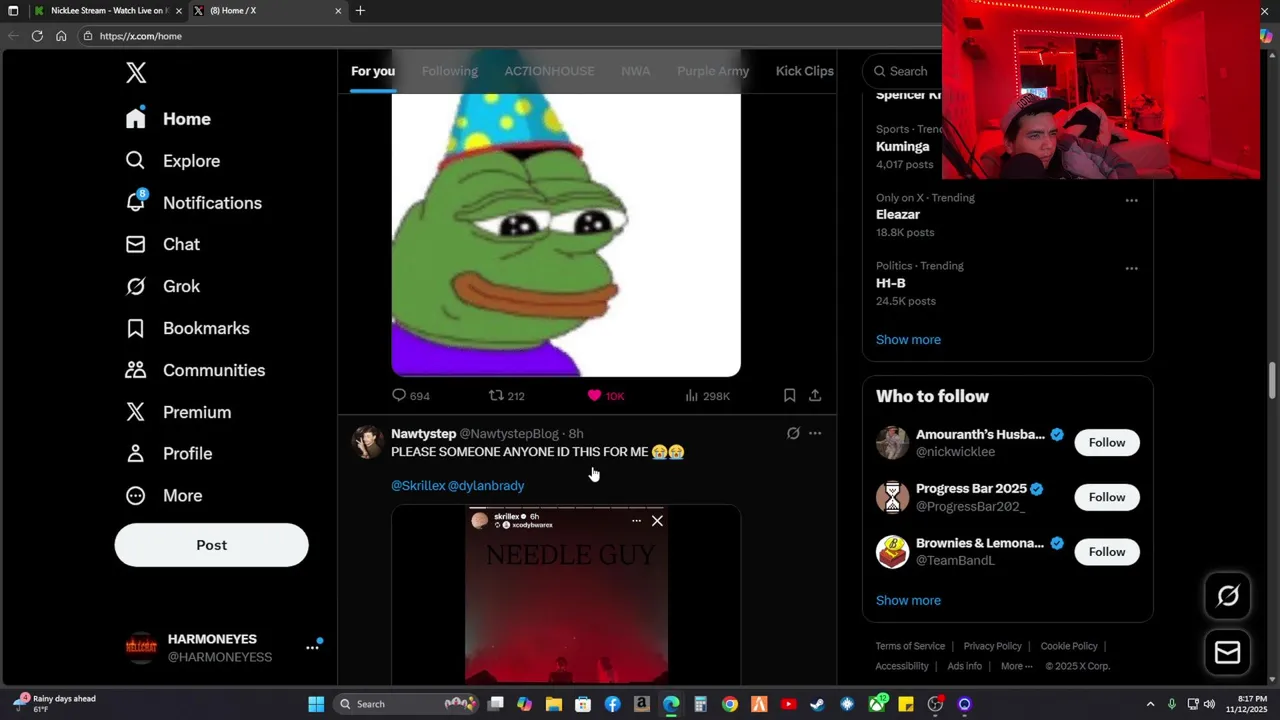Follow Progress Bar 2025

(1107, 497)
